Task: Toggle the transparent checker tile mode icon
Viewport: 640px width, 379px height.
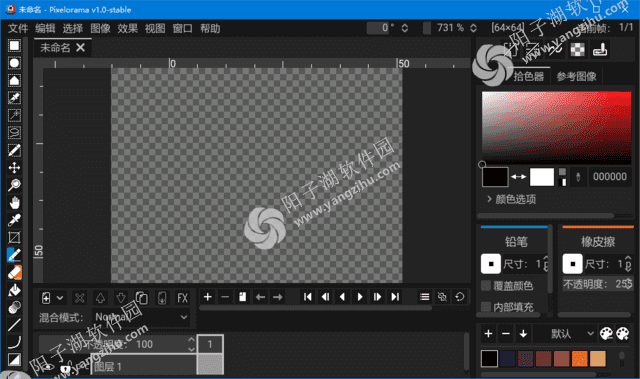Action: click(x=577, y=50)
